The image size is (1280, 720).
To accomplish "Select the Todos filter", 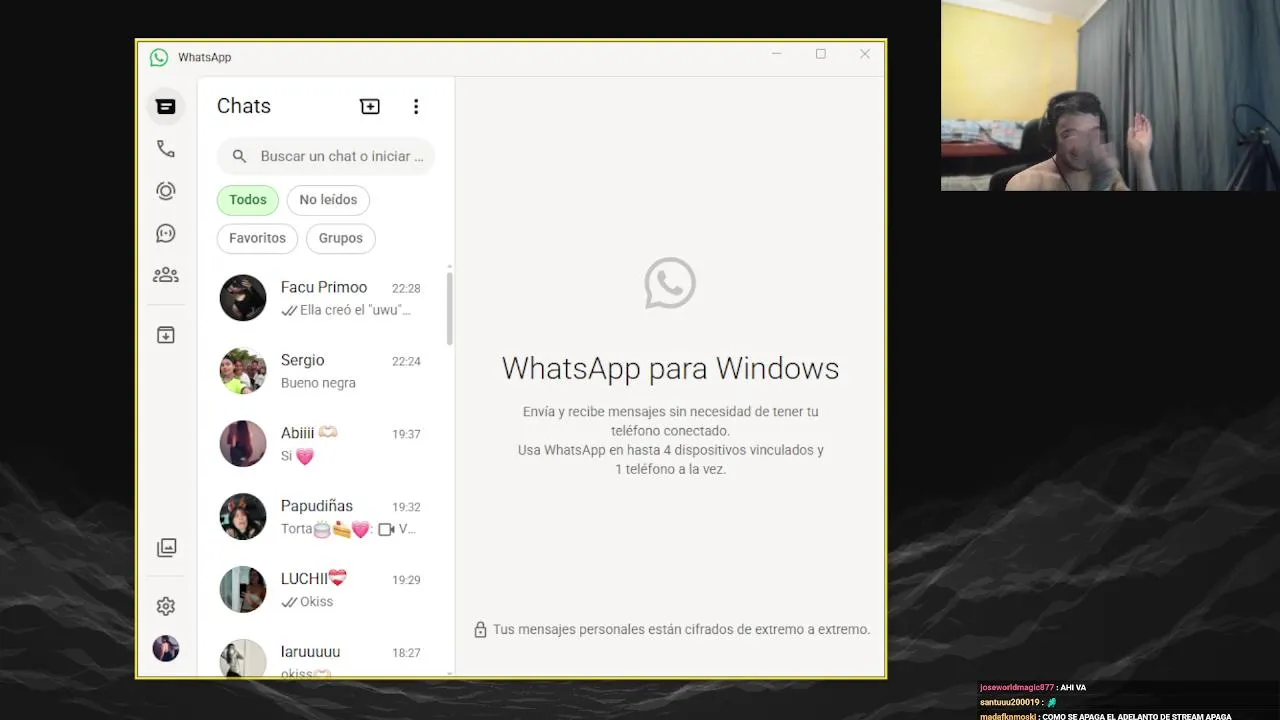I will (x=248, y=200).
